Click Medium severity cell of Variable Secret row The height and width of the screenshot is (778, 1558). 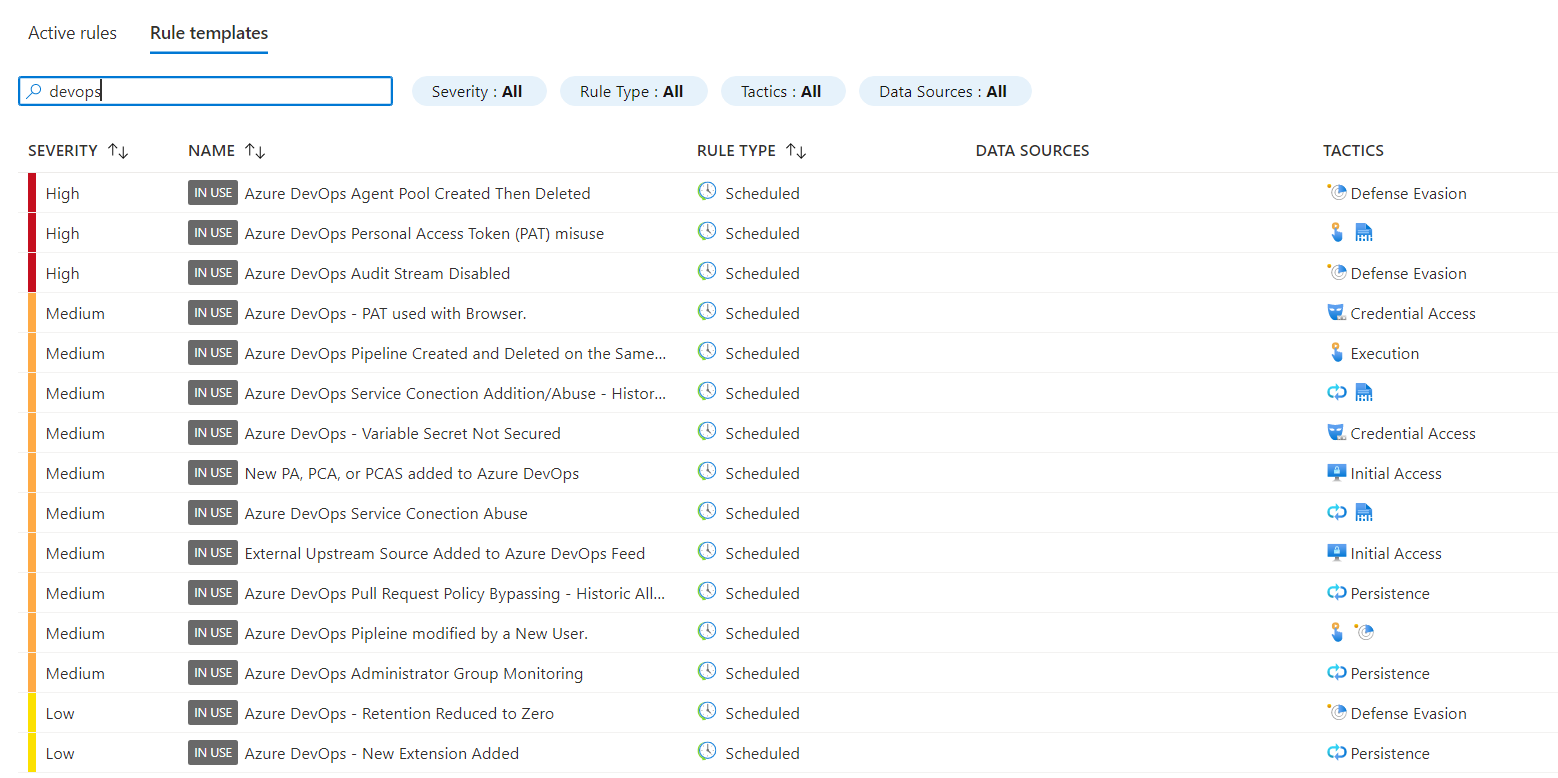pos(75,433)
